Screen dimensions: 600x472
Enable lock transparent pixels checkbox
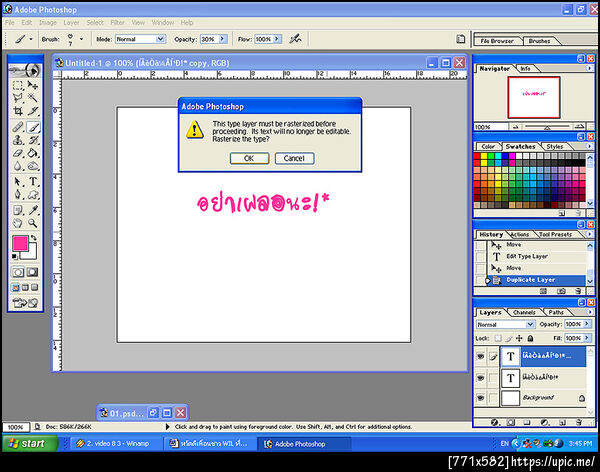tap(498, 338)
